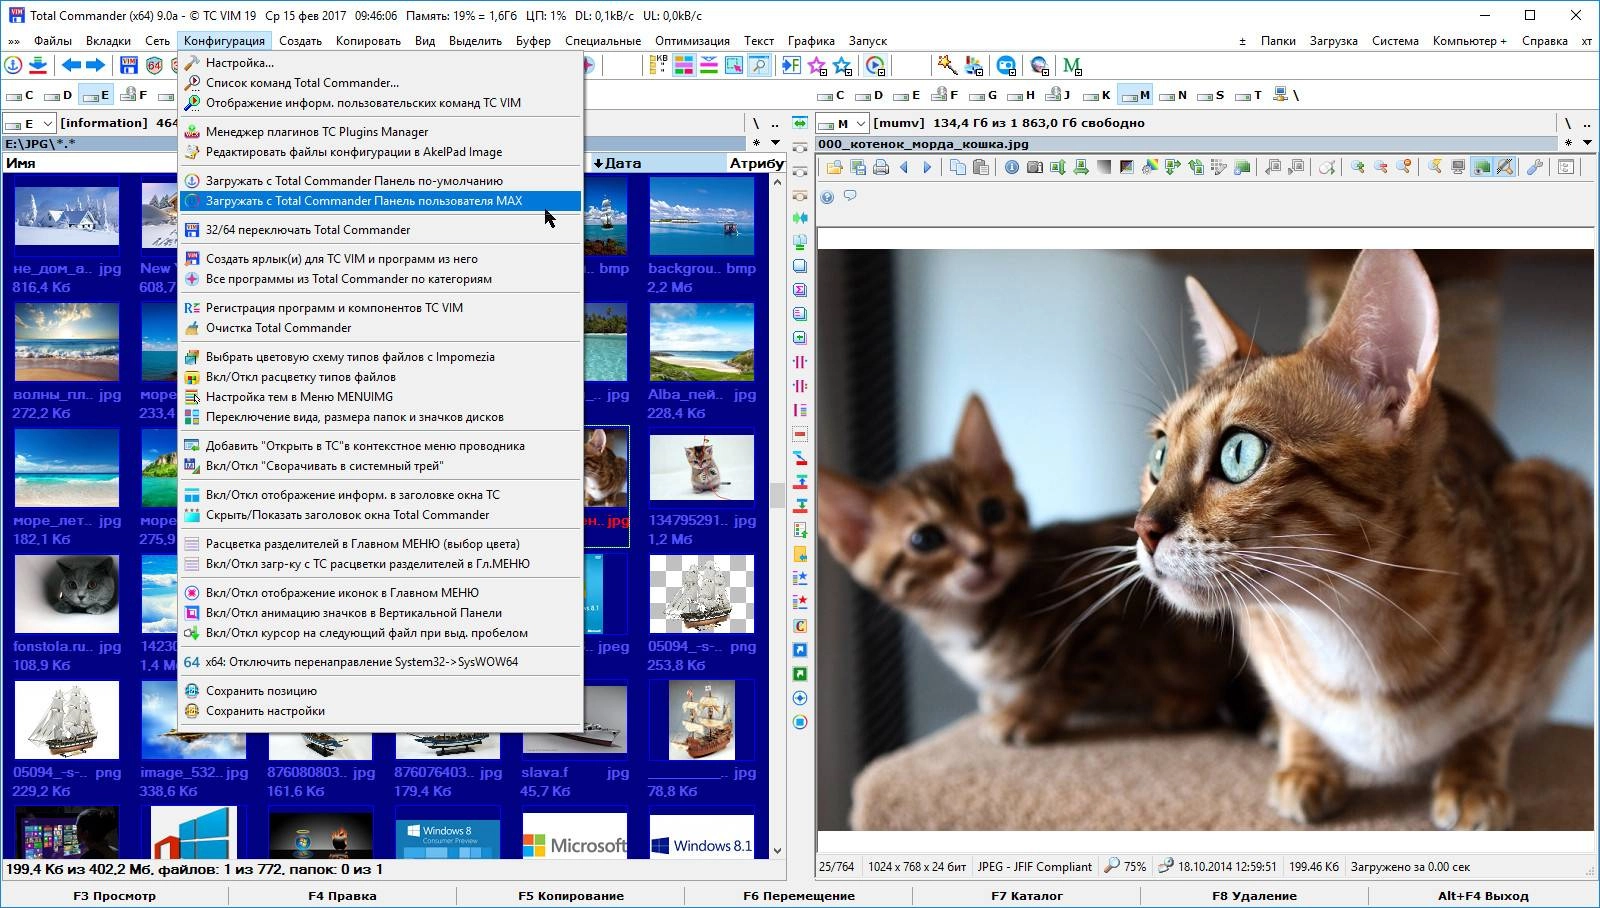Toggle file type coloring Вкл/Откл расцветку
This screenshot has height=908, width=1600.
(300, 377)
